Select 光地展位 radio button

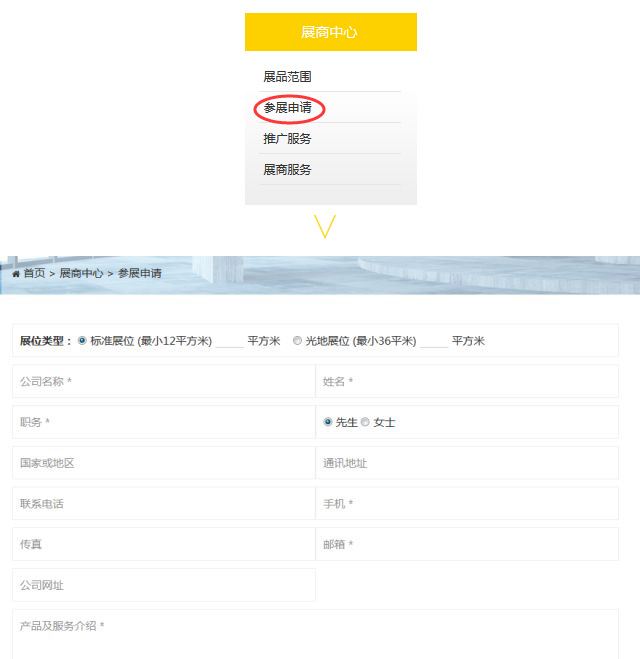tap(297, 340)
